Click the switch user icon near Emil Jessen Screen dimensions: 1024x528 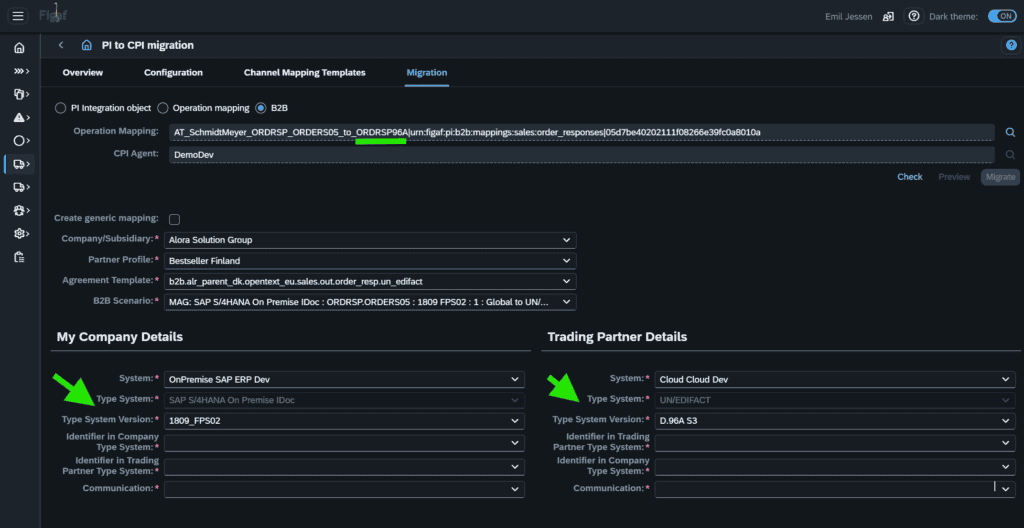tap(888, 16)
